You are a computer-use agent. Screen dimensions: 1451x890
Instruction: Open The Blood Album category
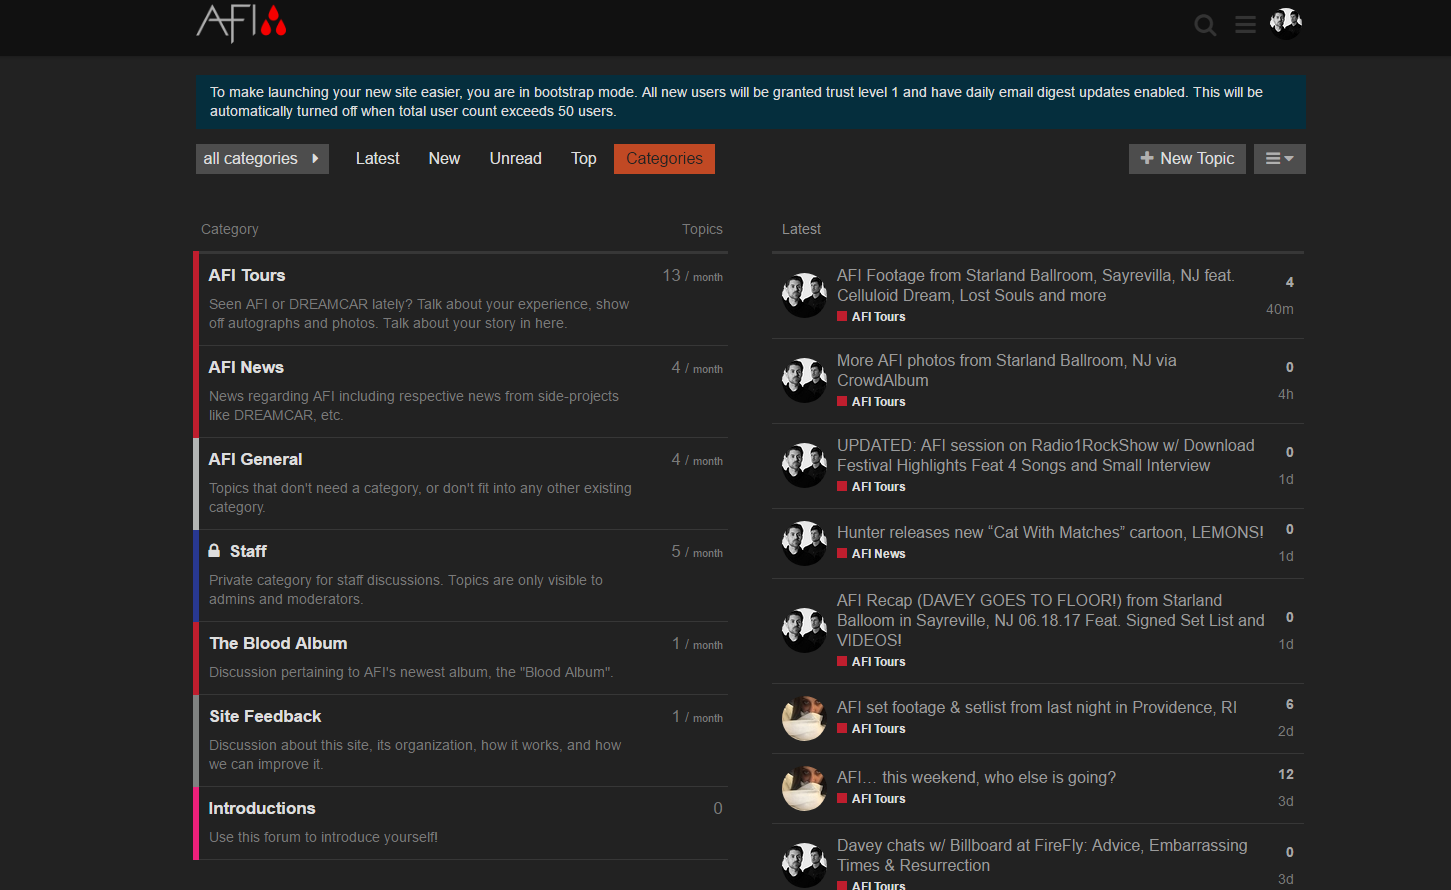coord(278,643)
